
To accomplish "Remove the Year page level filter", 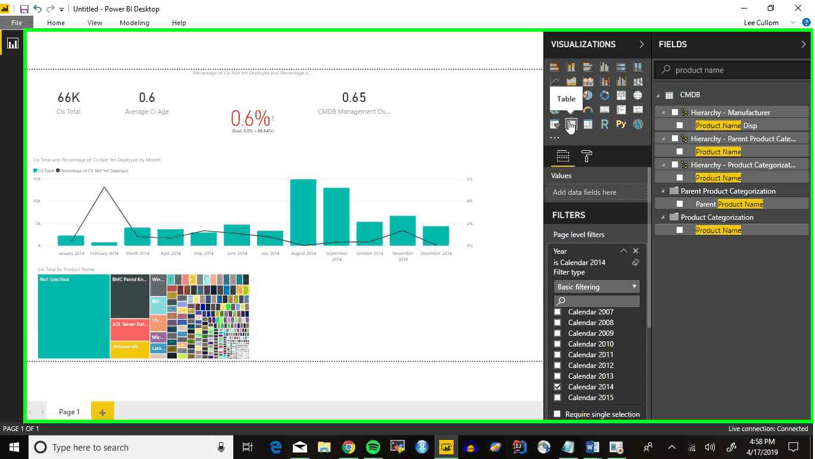I will [x=635, y=251].
